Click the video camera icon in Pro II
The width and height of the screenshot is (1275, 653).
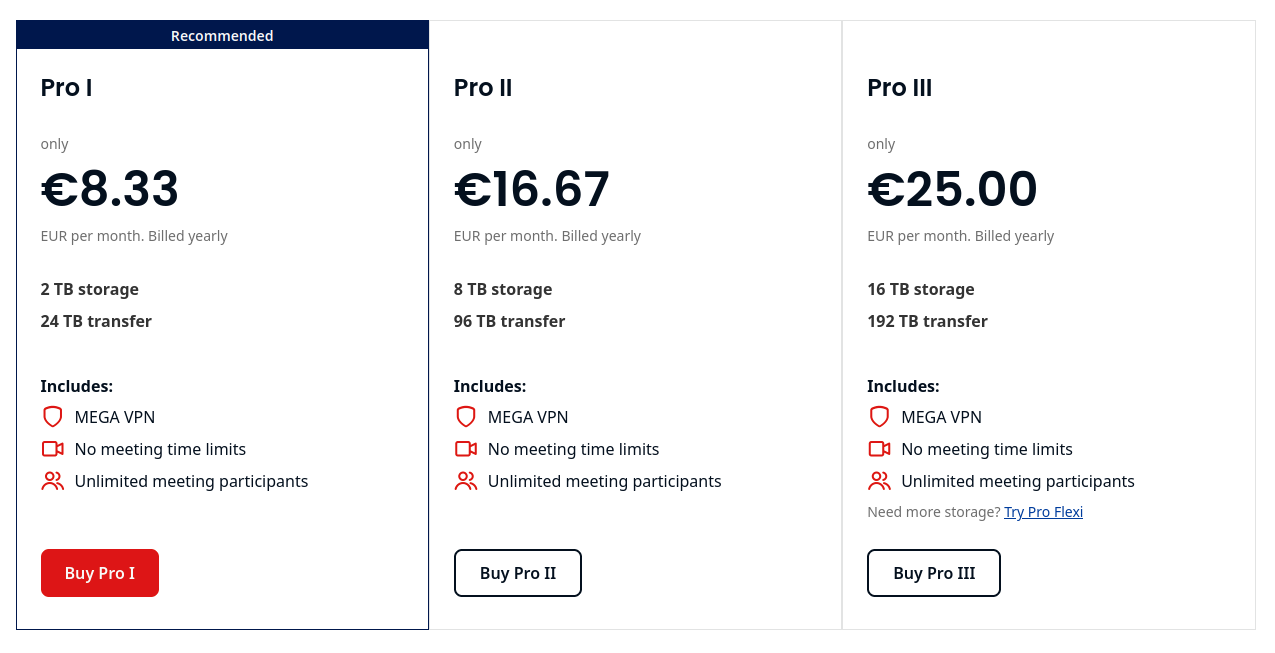click(x=465, y=449)
